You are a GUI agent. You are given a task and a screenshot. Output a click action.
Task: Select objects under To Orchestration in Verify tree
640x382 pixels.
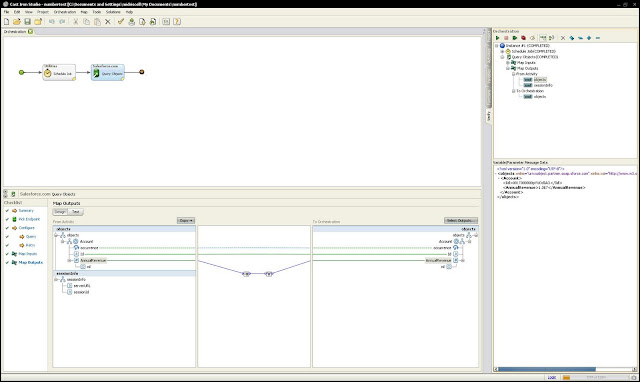pyautogui.click(x=540, y=97)
